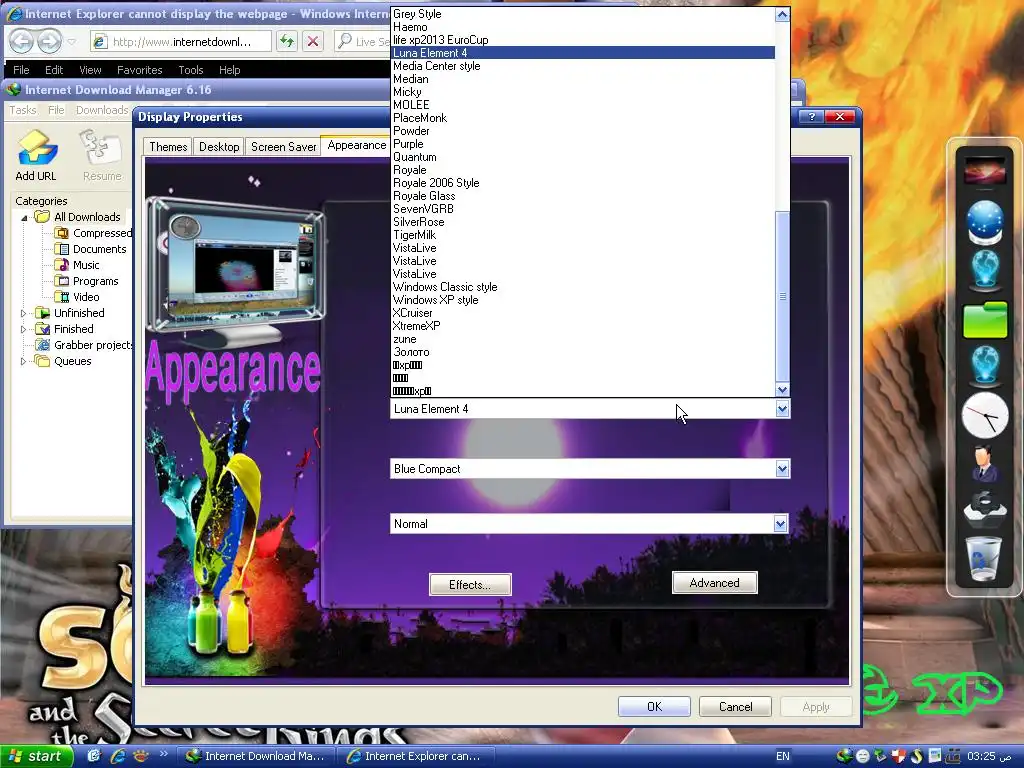Select Royale Glass in the style list
Viewport: 1024px width, 768px height.
coord(583,196)
